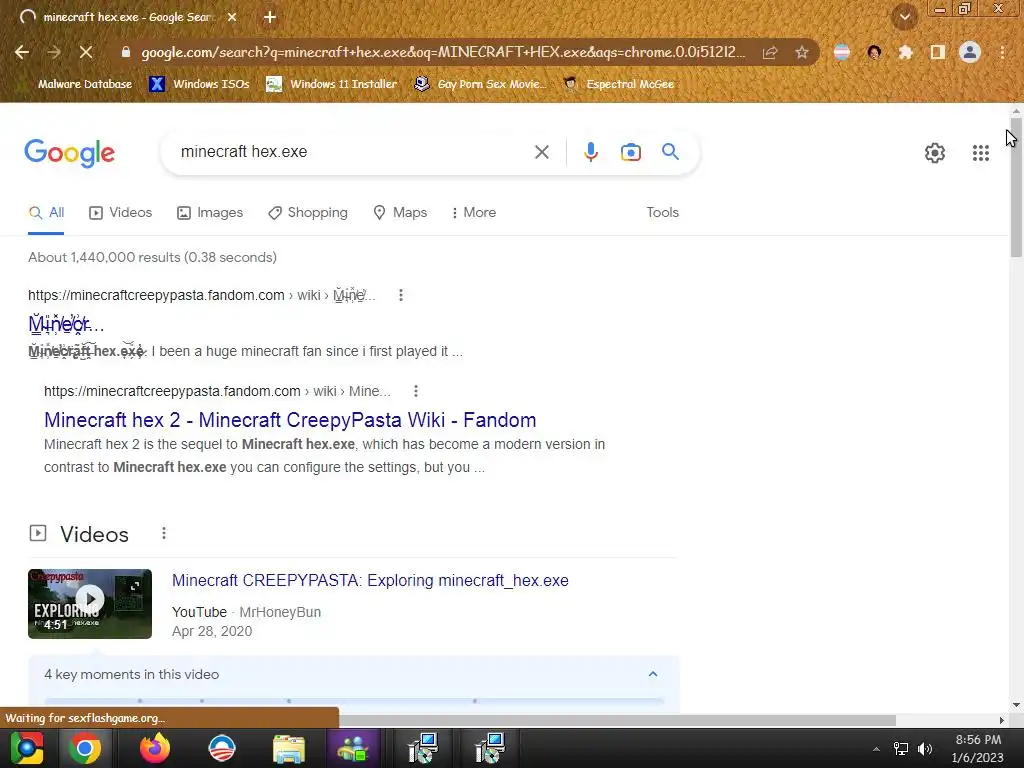Open File Explorer folder in taskbar
This screenshot has width=1024, height=768.
(x=289, y=748)
